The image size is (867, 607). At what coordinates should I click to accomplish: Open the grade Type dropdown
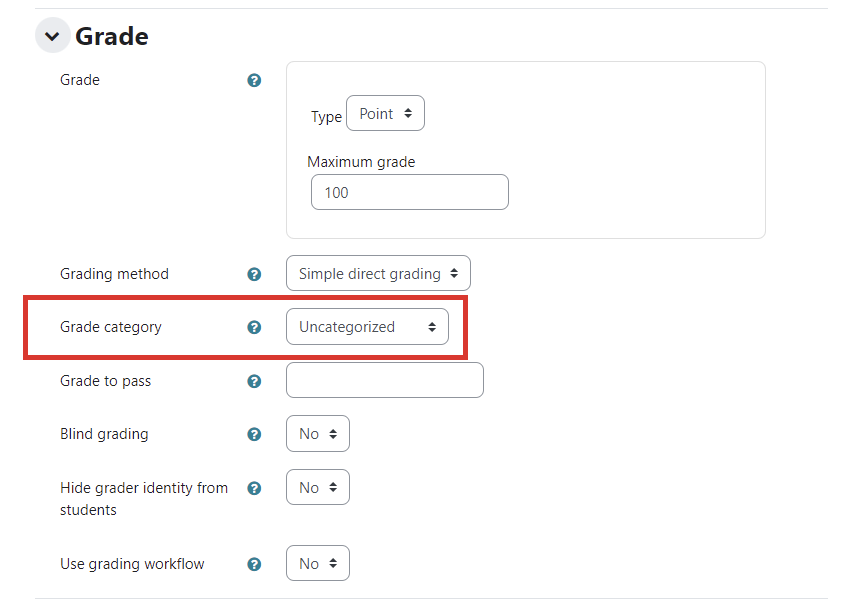coord(385,114)
